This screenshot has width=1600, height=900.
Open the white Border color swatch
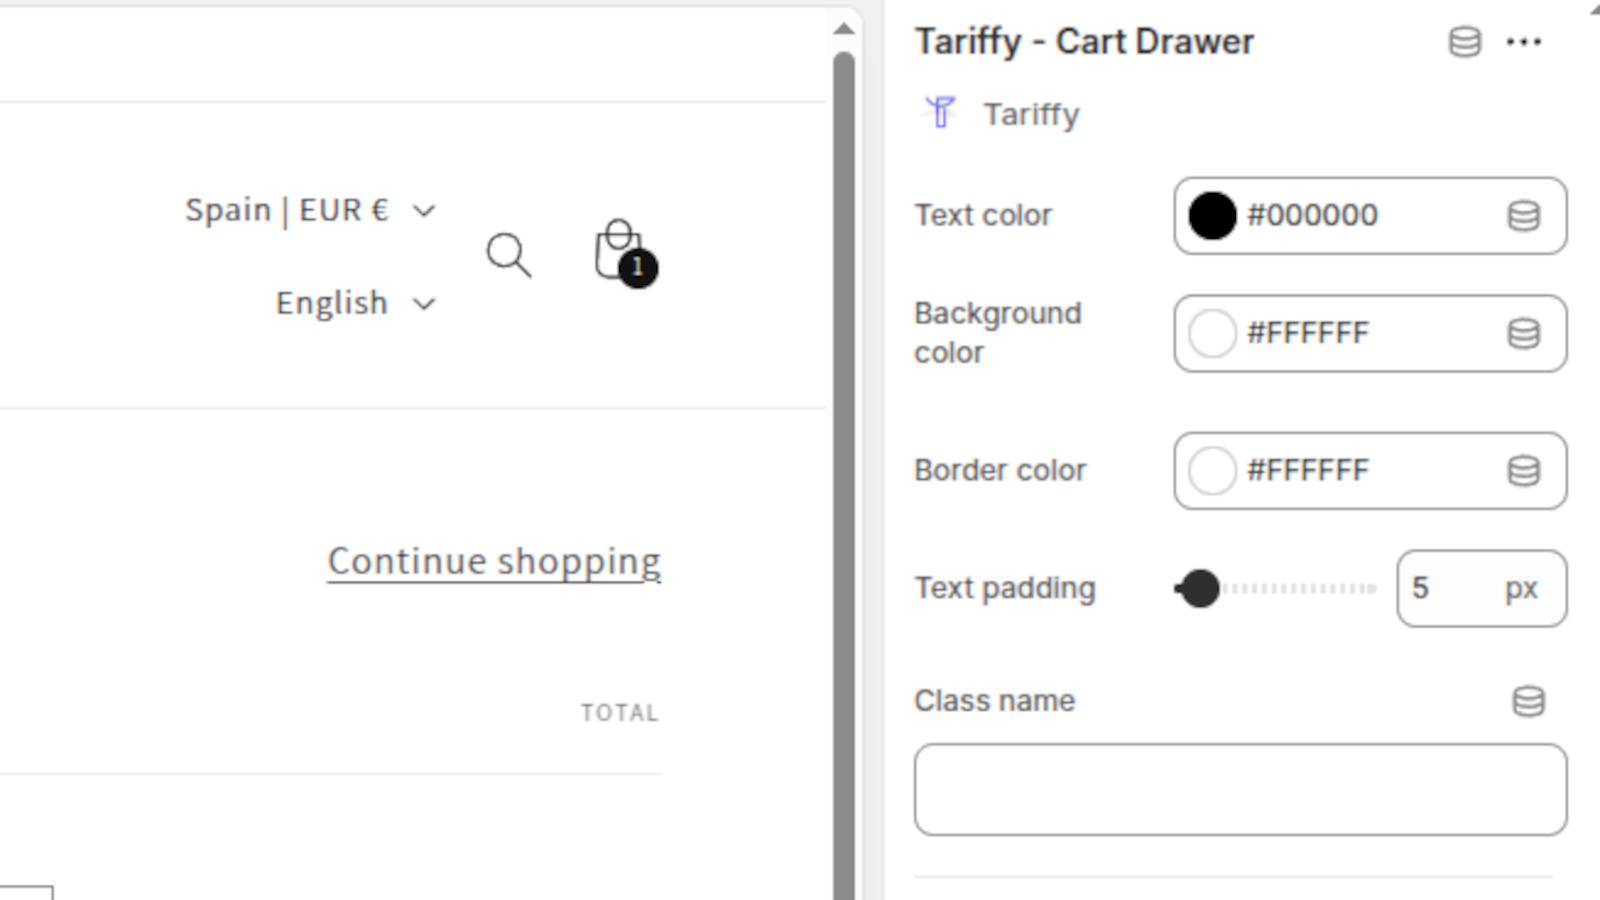1212,471
